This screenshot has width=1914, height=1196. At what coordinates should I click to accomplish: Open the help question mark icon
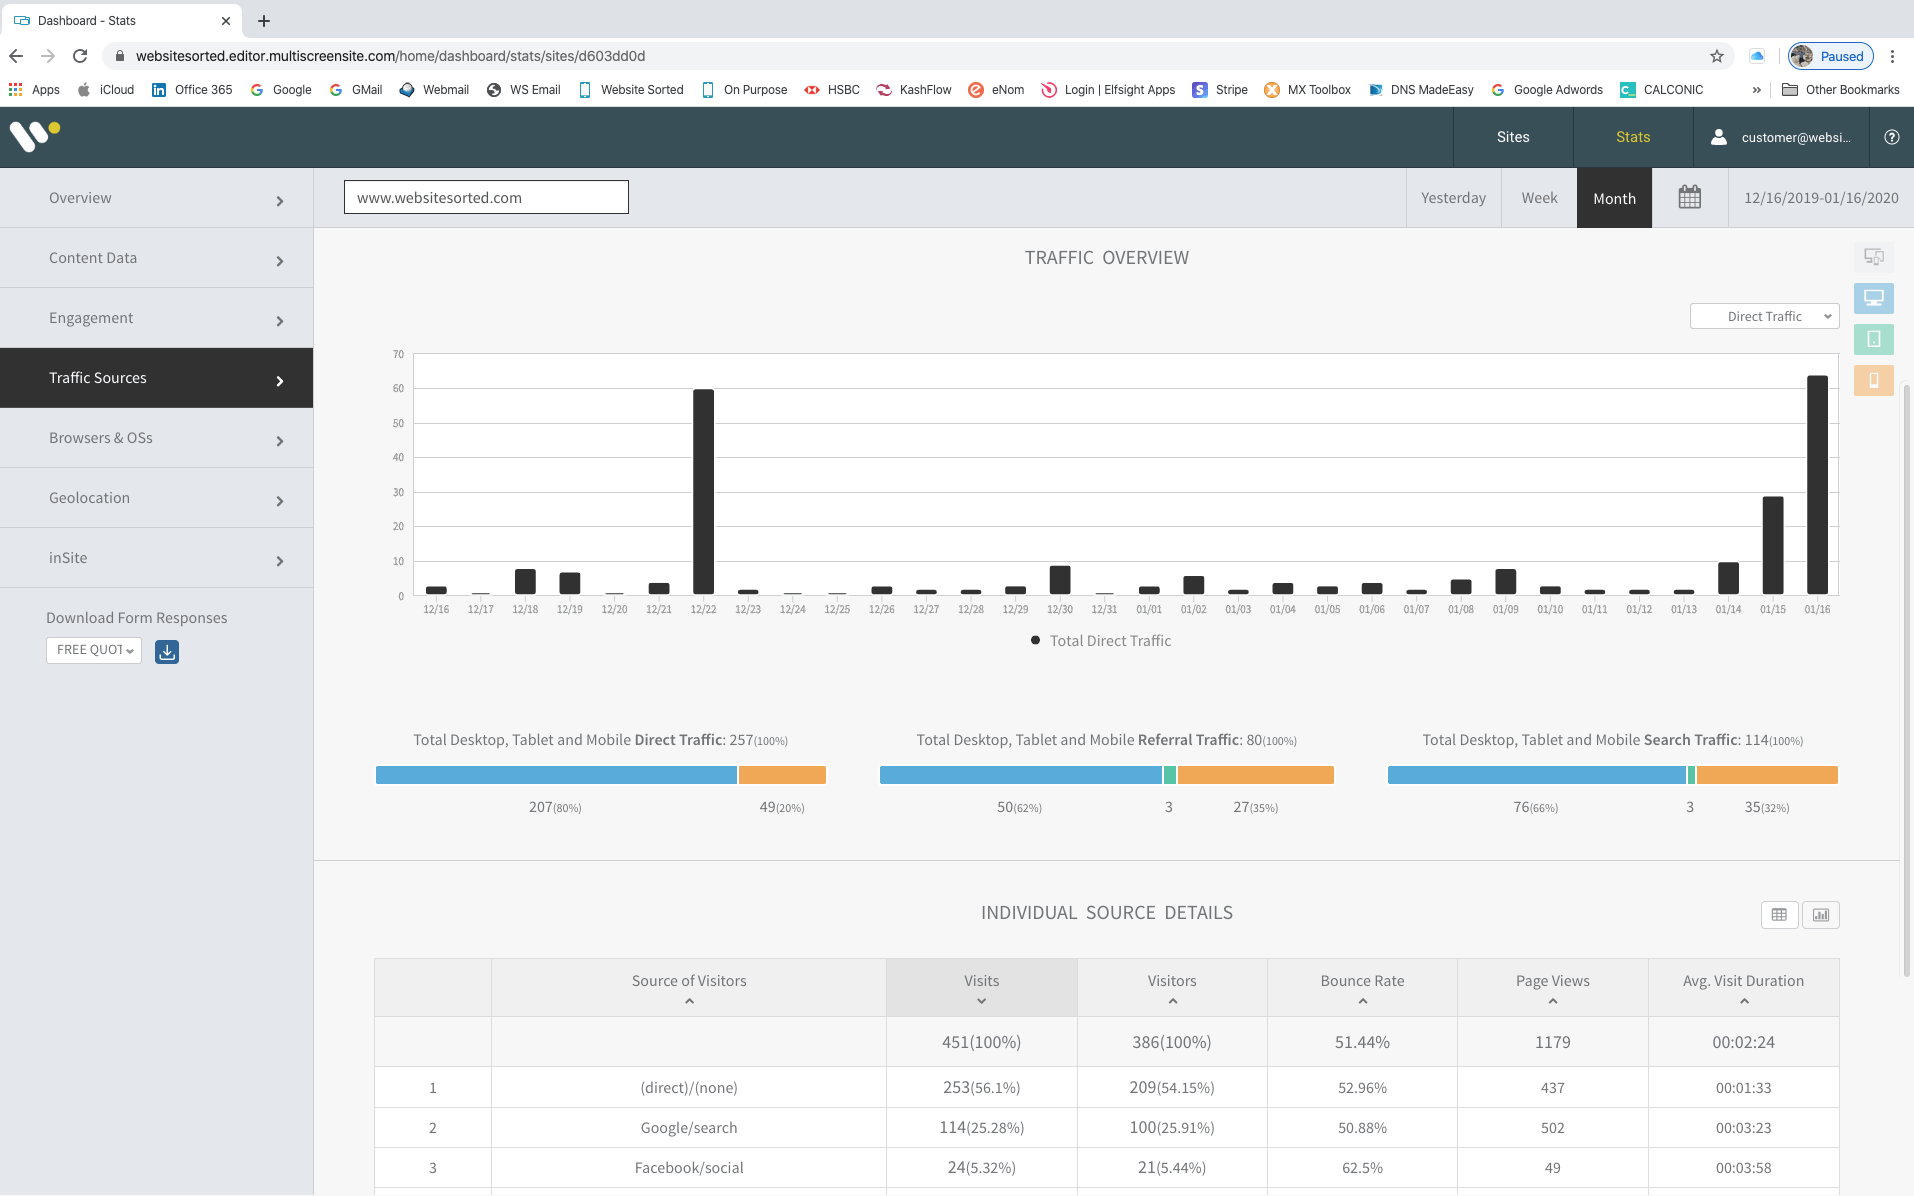click(1891, 137)
